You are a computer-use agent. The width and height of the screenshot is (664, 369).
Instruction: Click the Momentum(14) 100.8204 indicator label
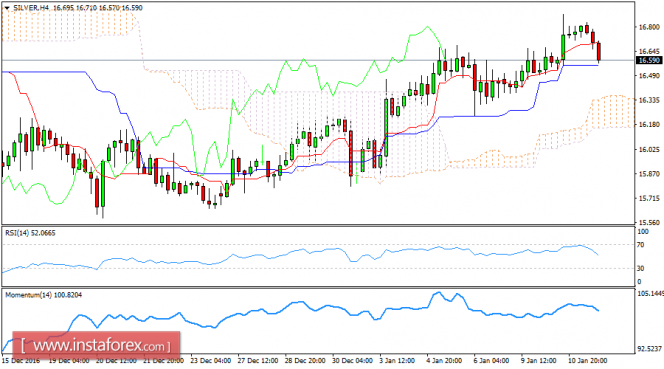tap(44, 295)
